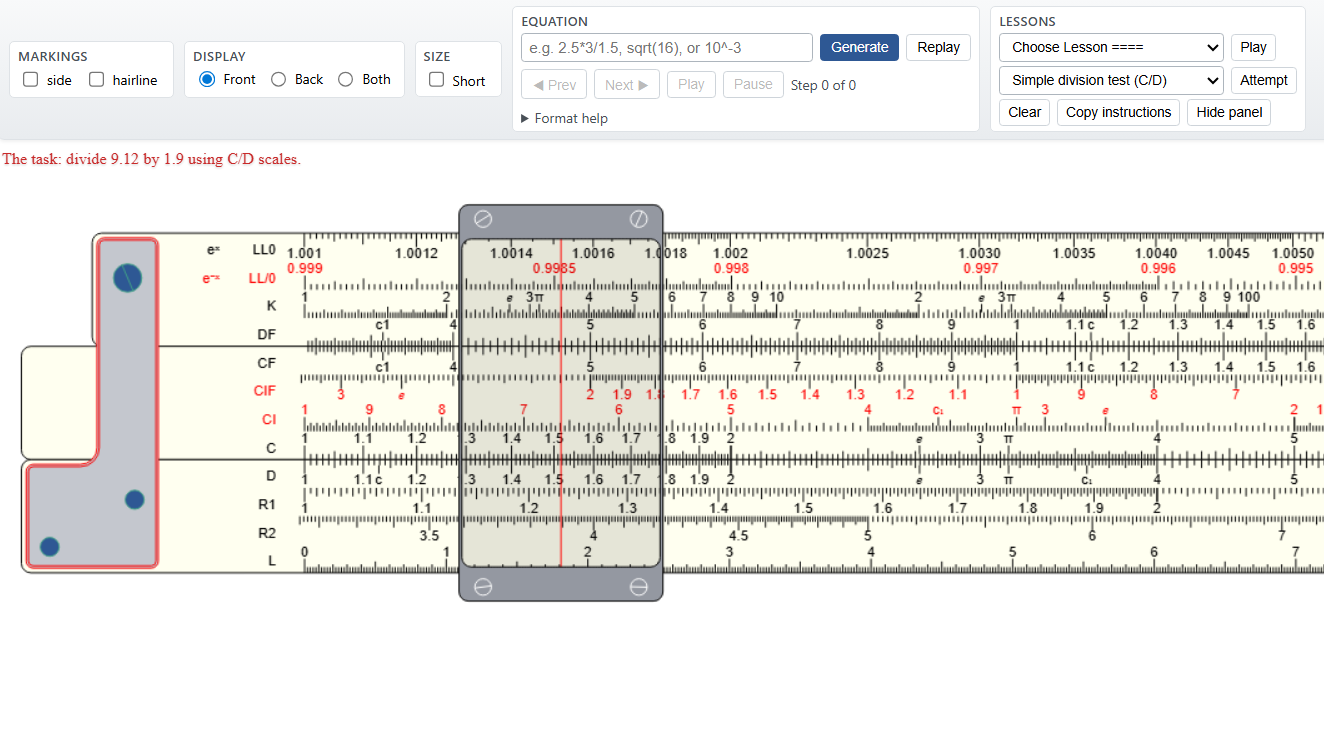Viewport: 1324px width, 744px height.
Task: Click the bottom-left blue rivet on the bracket
Action: pyautogui.click(x=49, y=547)
